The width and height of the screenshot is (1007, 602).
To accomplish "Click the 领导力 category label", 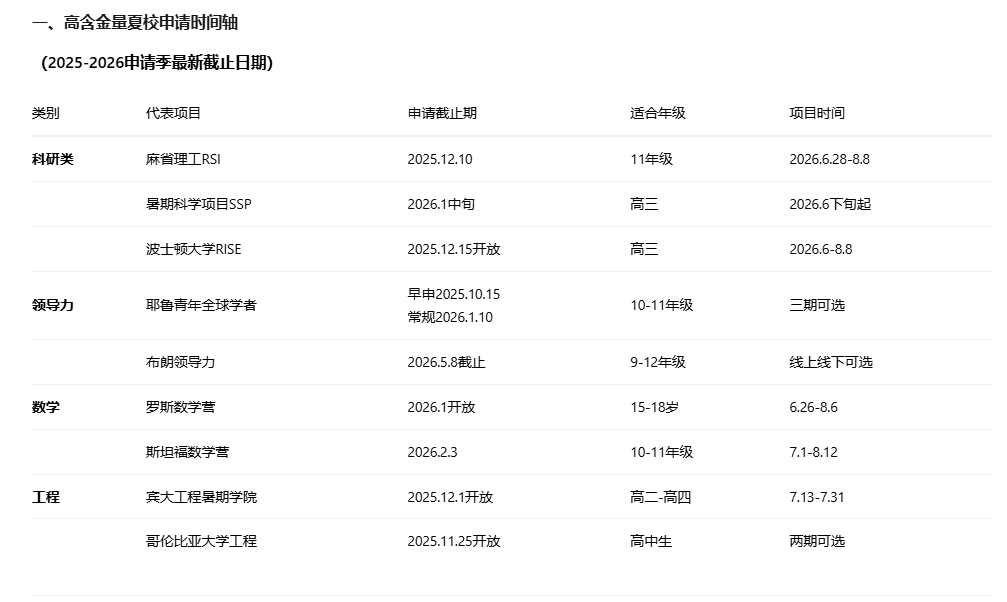I will click(x=53, y=305).
